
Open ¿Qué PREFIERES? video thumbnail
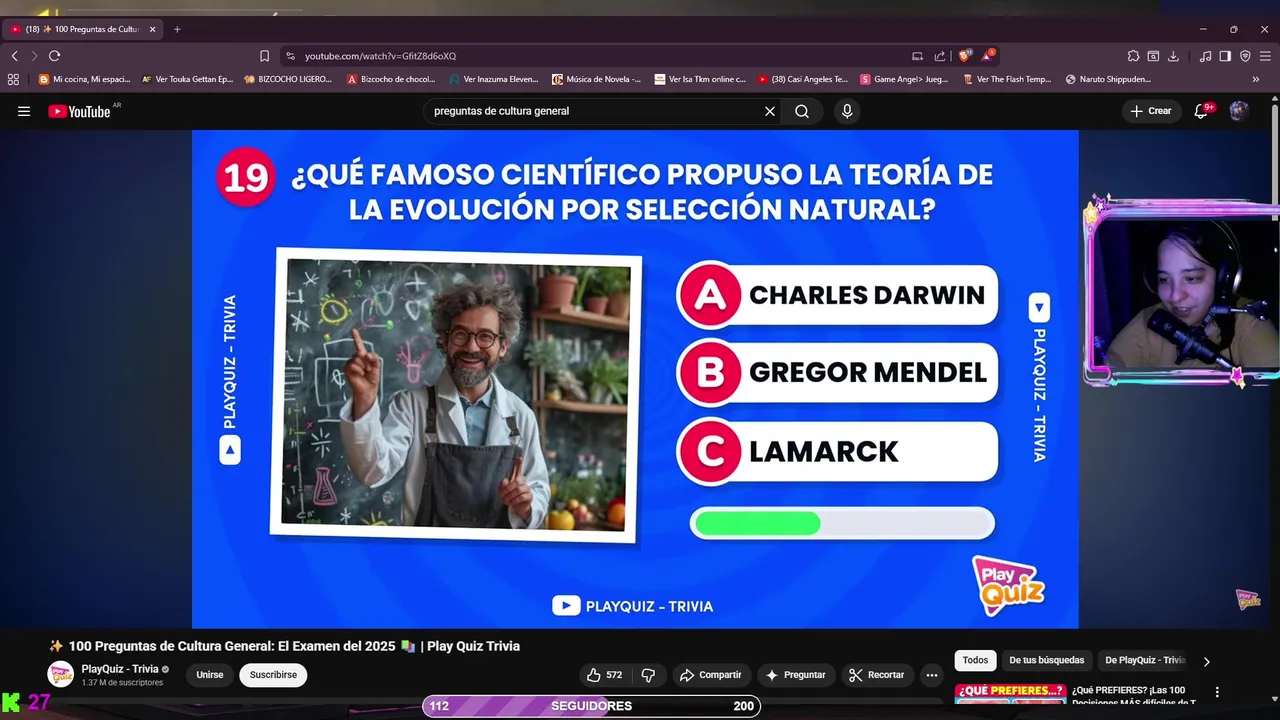(x=1010, y=694)
